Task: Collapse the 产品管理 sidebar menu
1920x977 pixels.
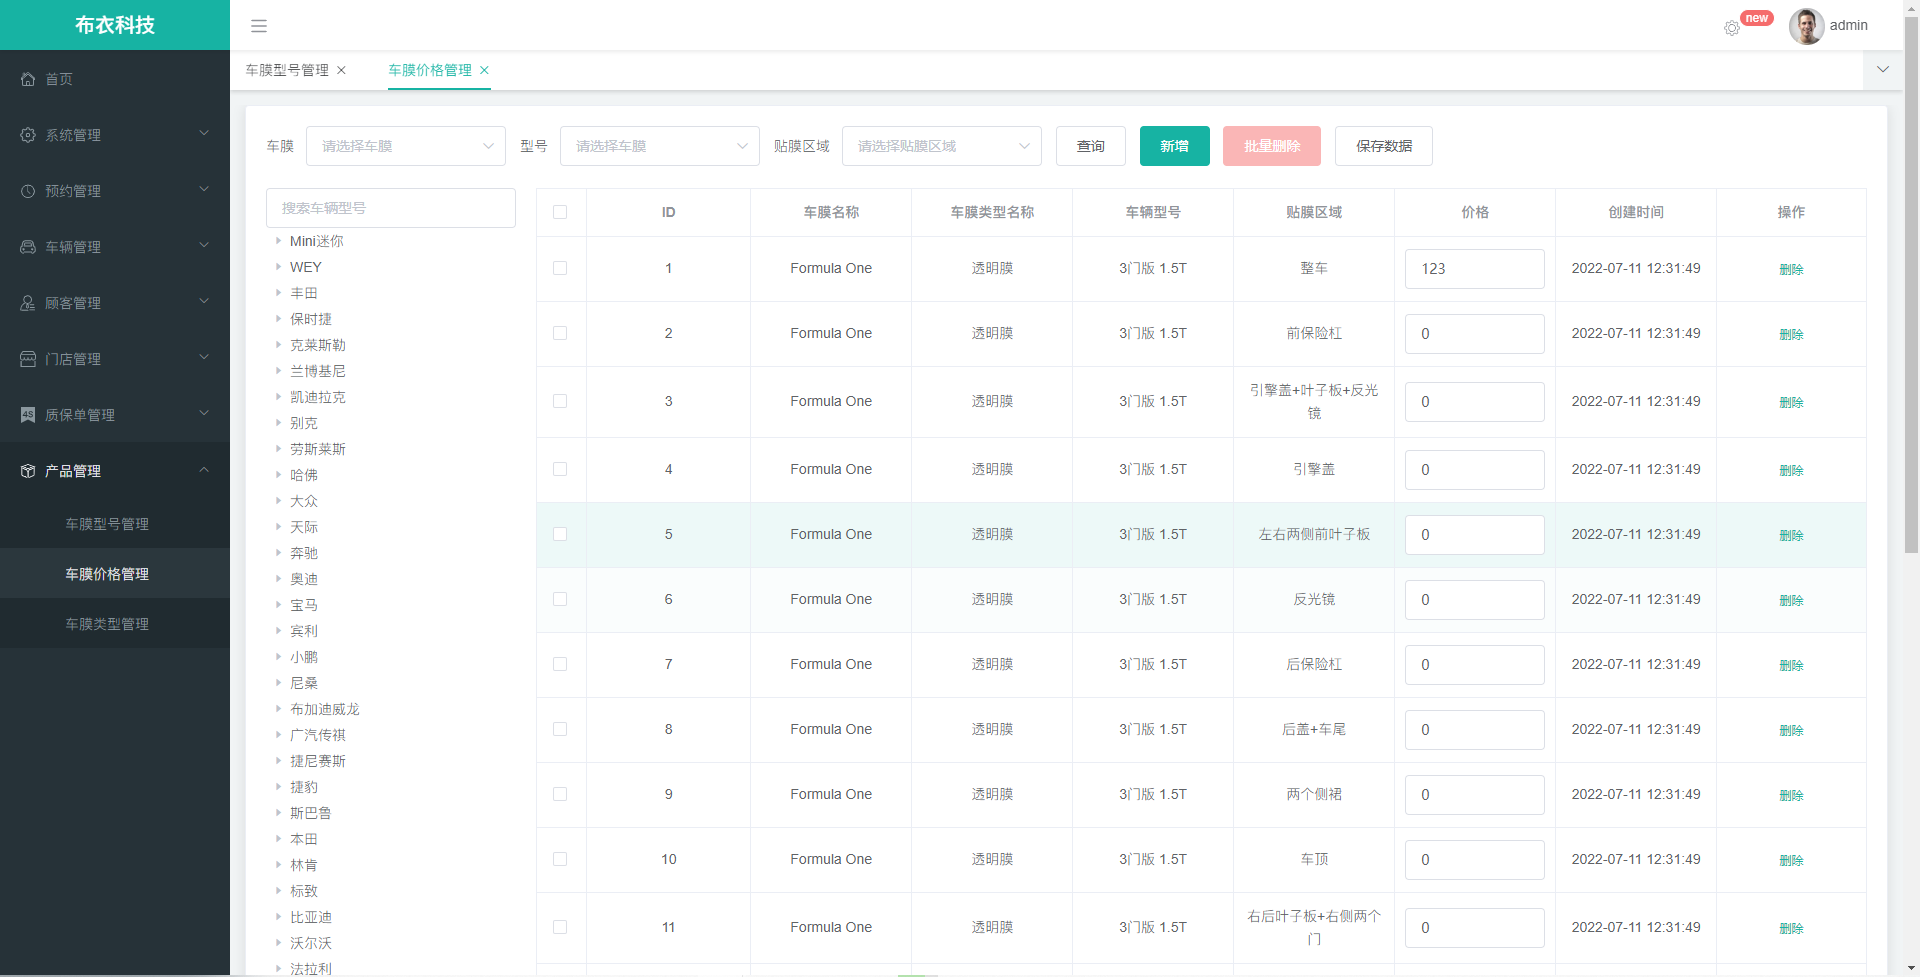Action: [x=115, y=471]
